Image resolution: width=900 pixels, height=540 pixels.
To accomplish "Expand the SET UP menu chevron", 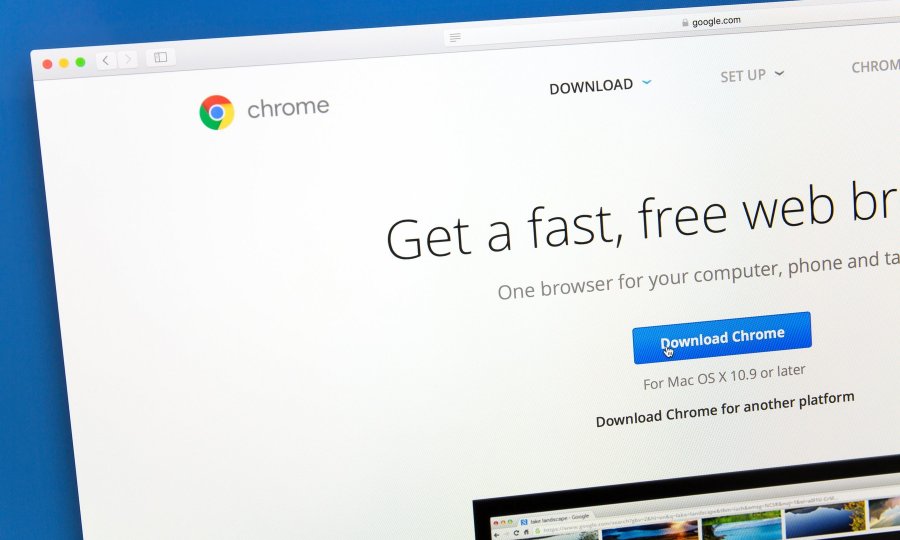I will point(779,73).
